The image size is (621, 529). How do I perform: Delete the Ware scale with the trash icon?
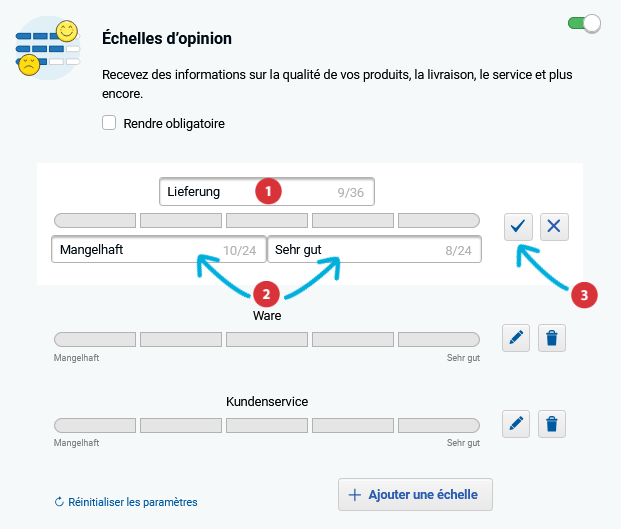tap(552, 338)
